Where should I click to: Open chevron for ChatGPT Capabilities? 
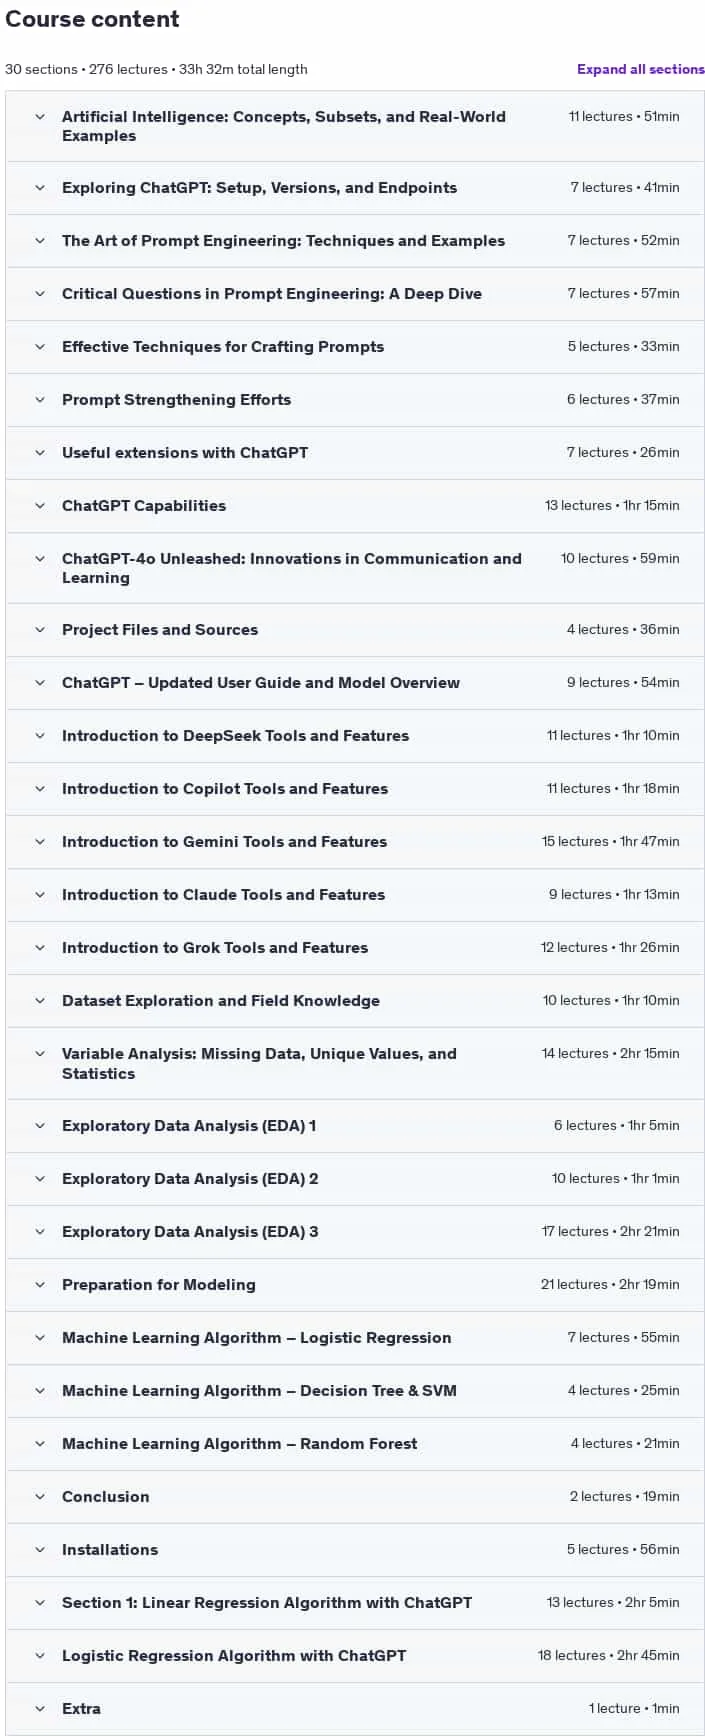(40, 506)
